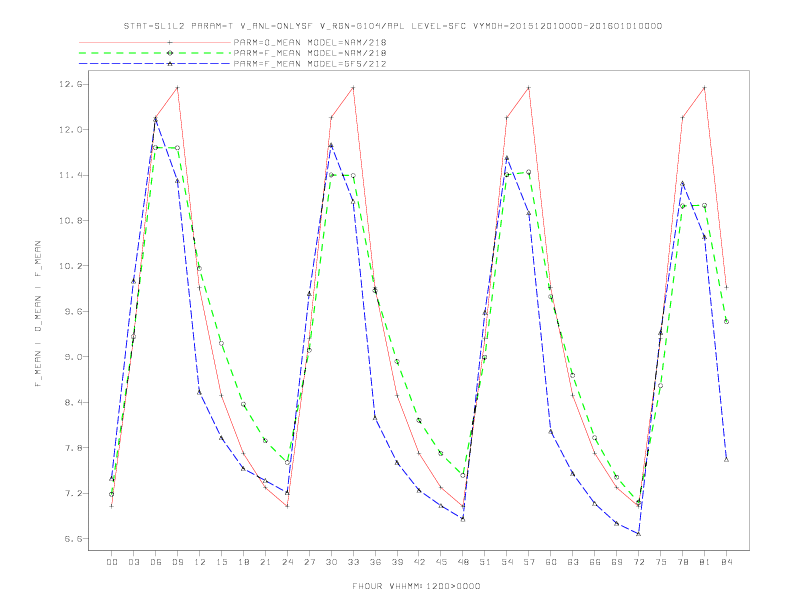
Task: Click x-axis tick label 39
Action: [397, 562]
